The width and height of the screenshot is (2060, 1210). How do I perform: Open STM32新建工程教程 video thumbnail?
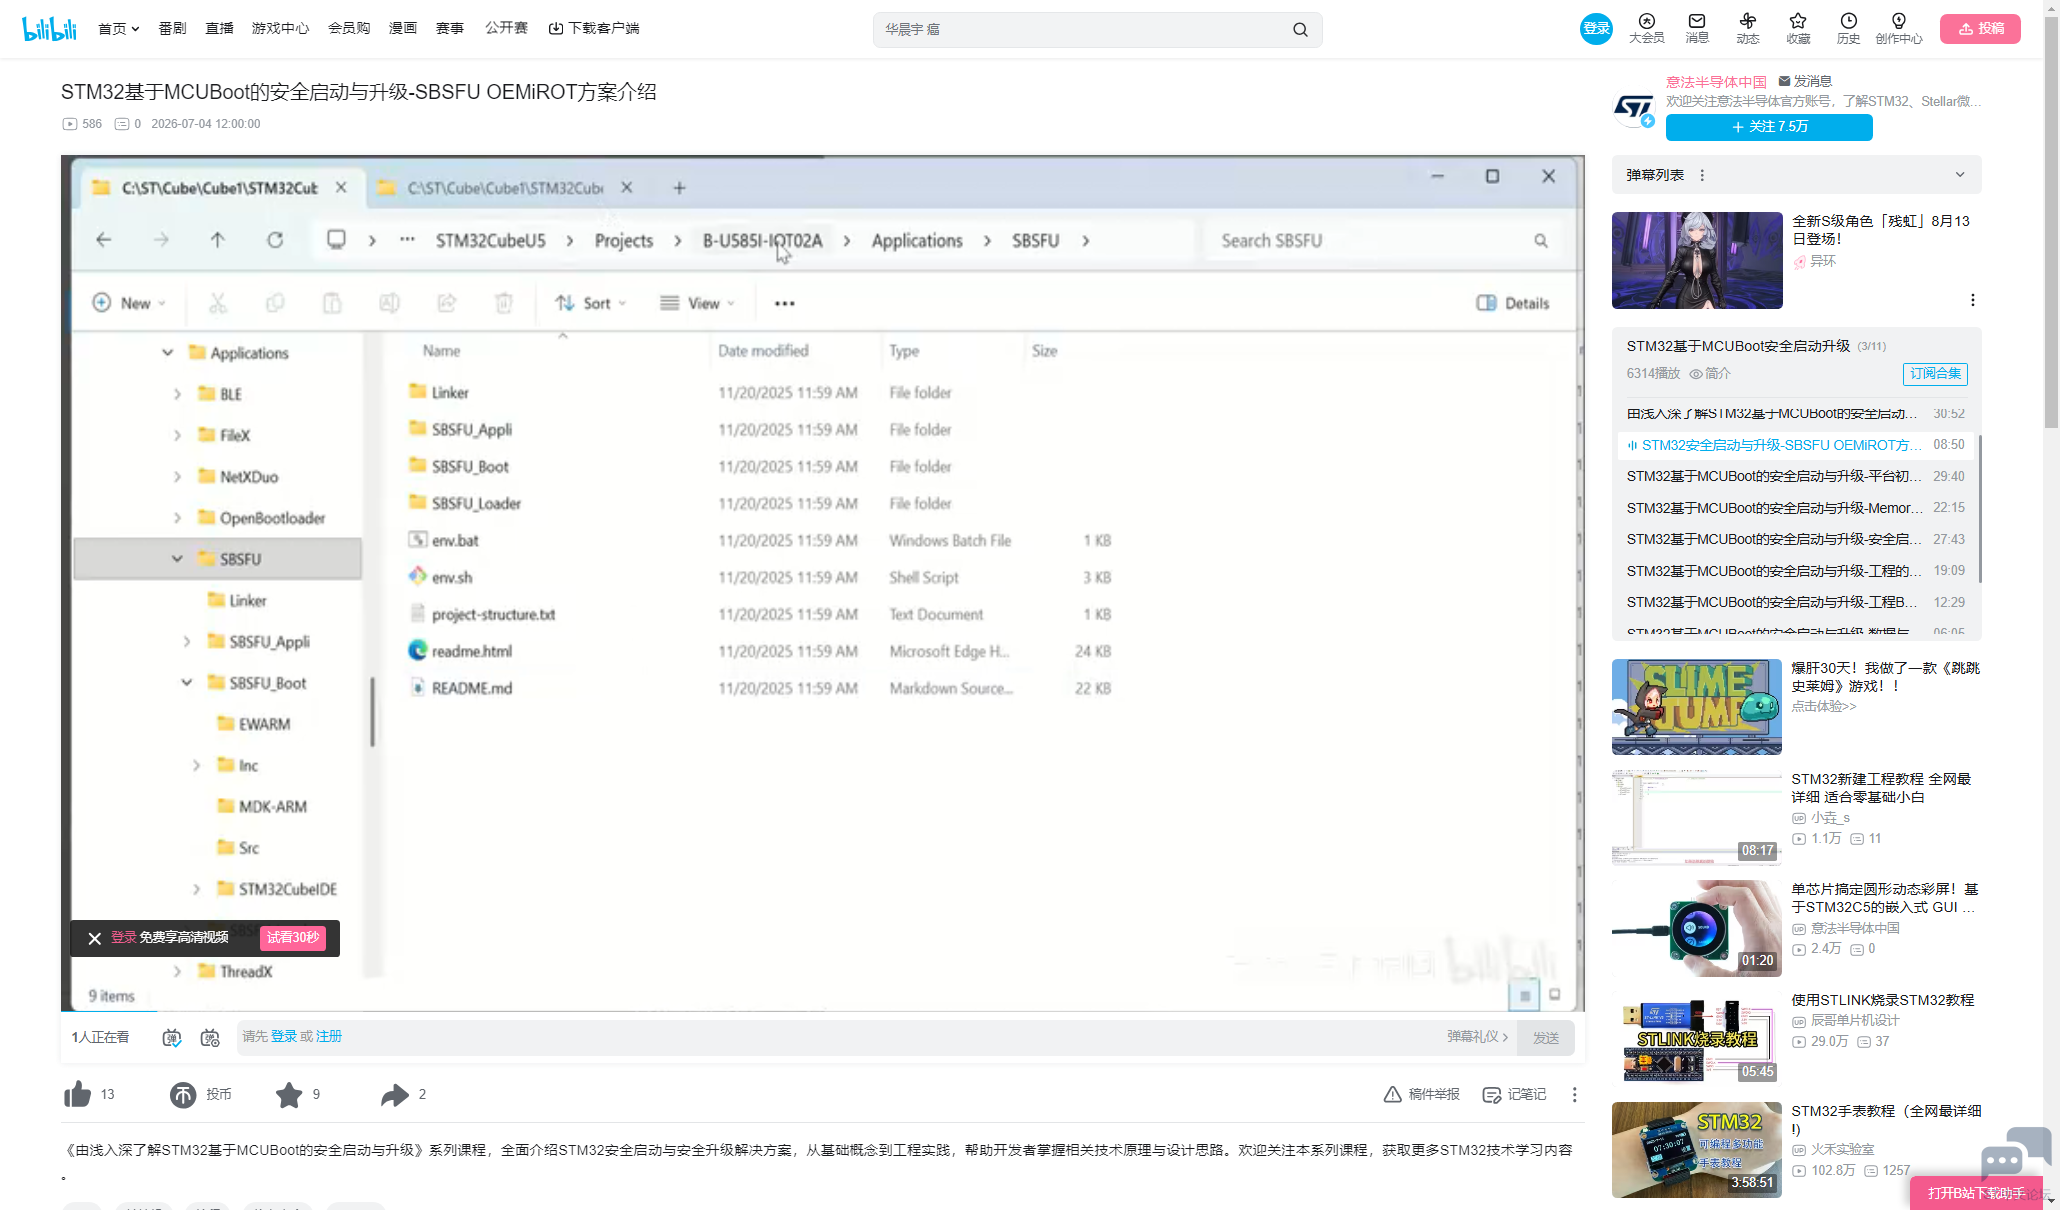tap(1697, 818)
